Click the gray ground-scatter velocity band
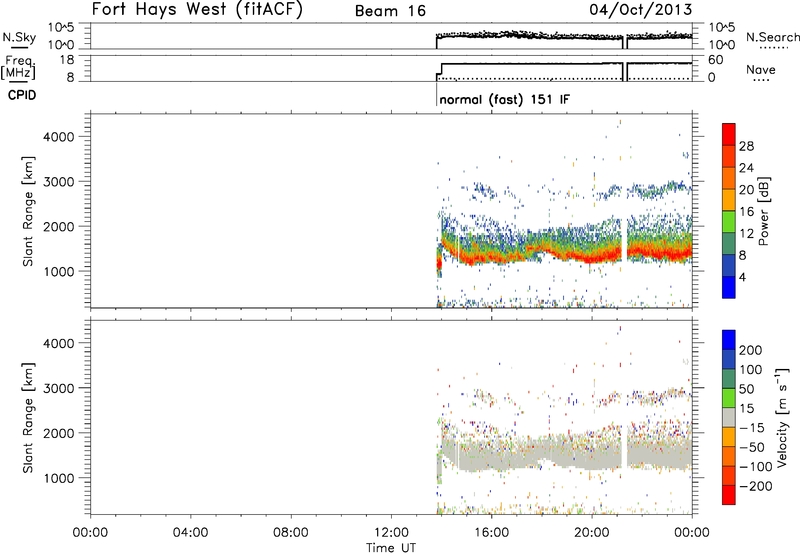Screen dimensions: 800x554 566,454
